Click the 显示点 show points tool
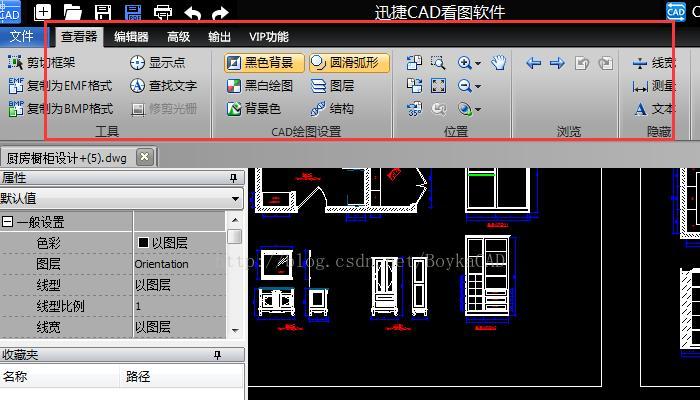Image resolution: width=700 pixels, height=400 pixels. [157, 62]
